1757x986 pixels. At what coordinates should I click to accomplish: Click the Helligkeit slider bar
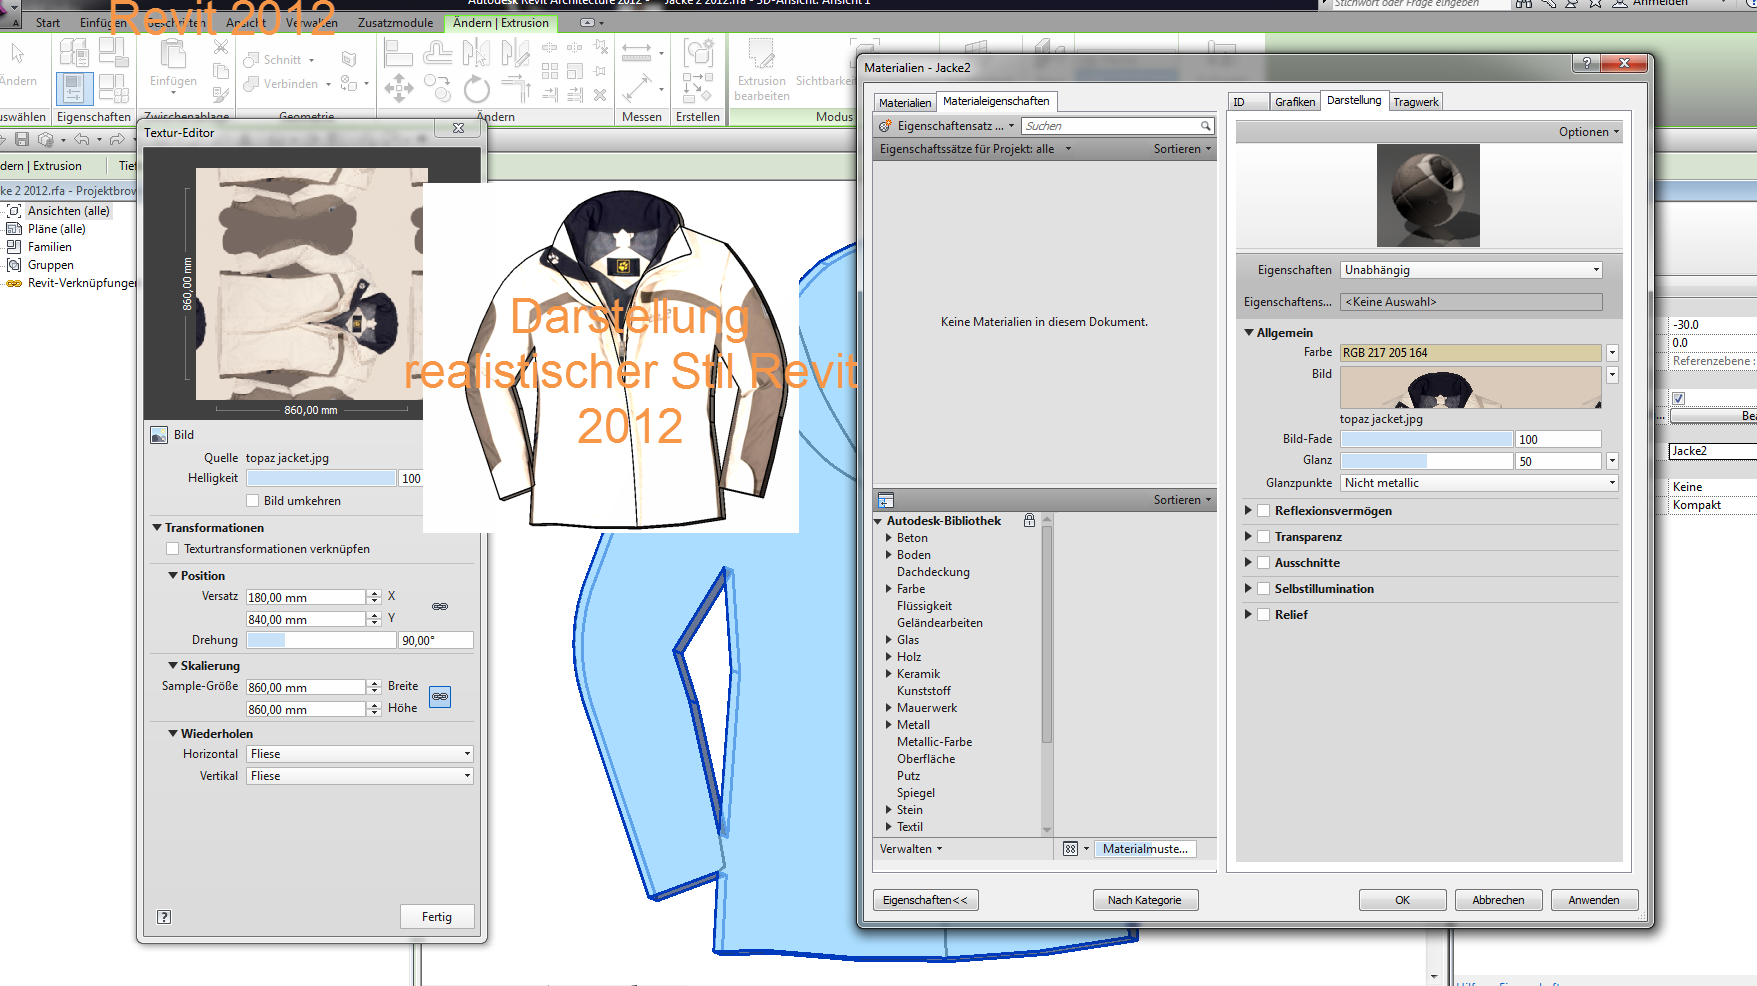[x=321, y=478]
